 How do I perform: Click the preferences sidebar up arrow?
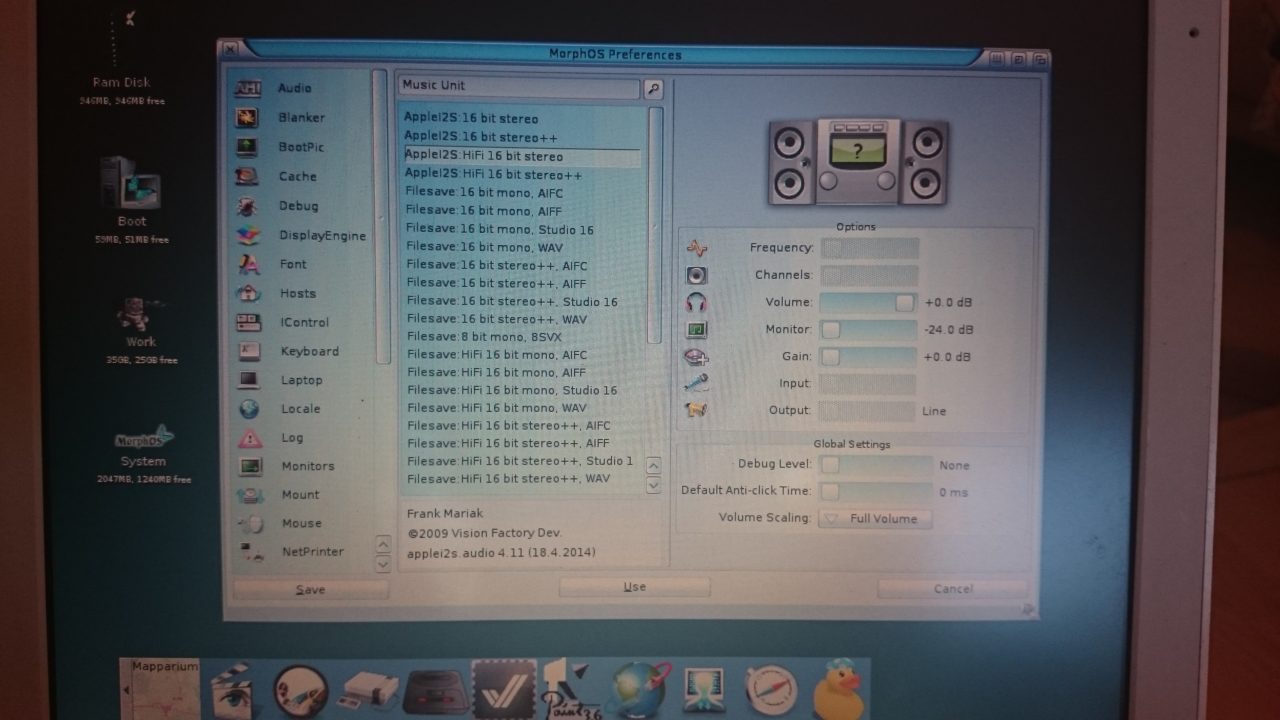coord(382,545)
